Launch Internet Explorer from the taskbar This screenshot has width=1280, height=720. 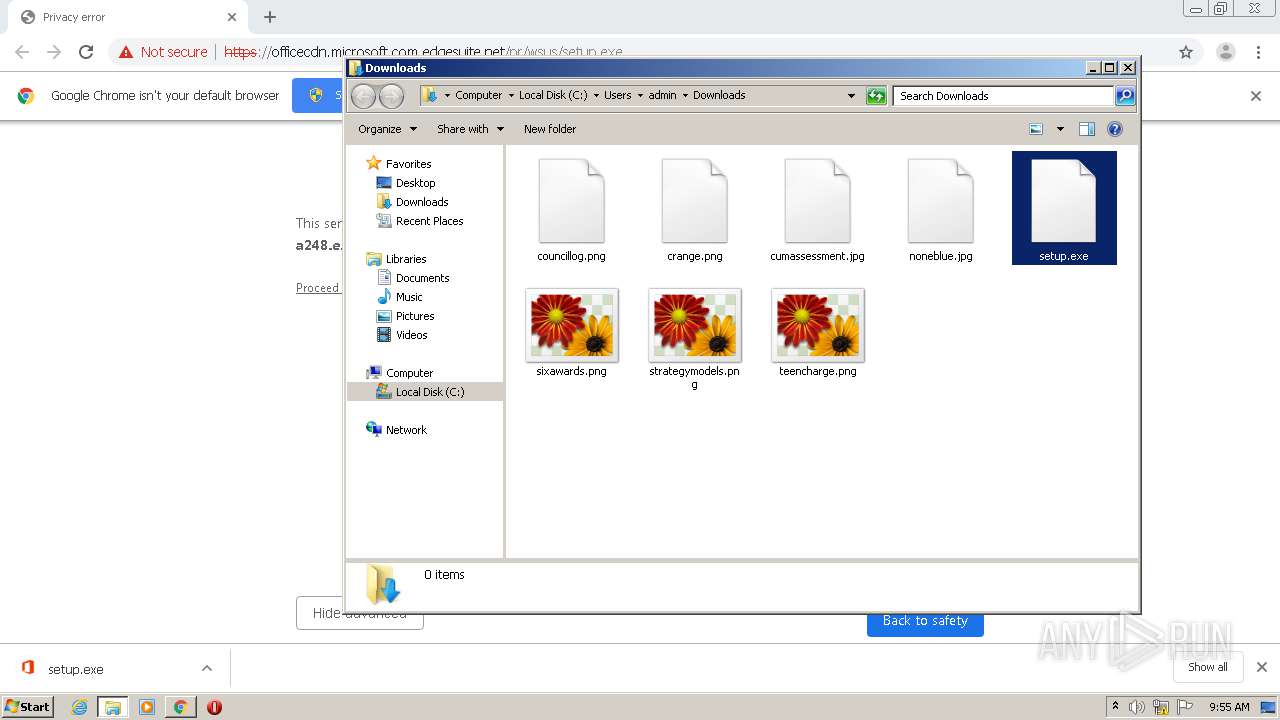pyautogui.click(x=79, y=707)
